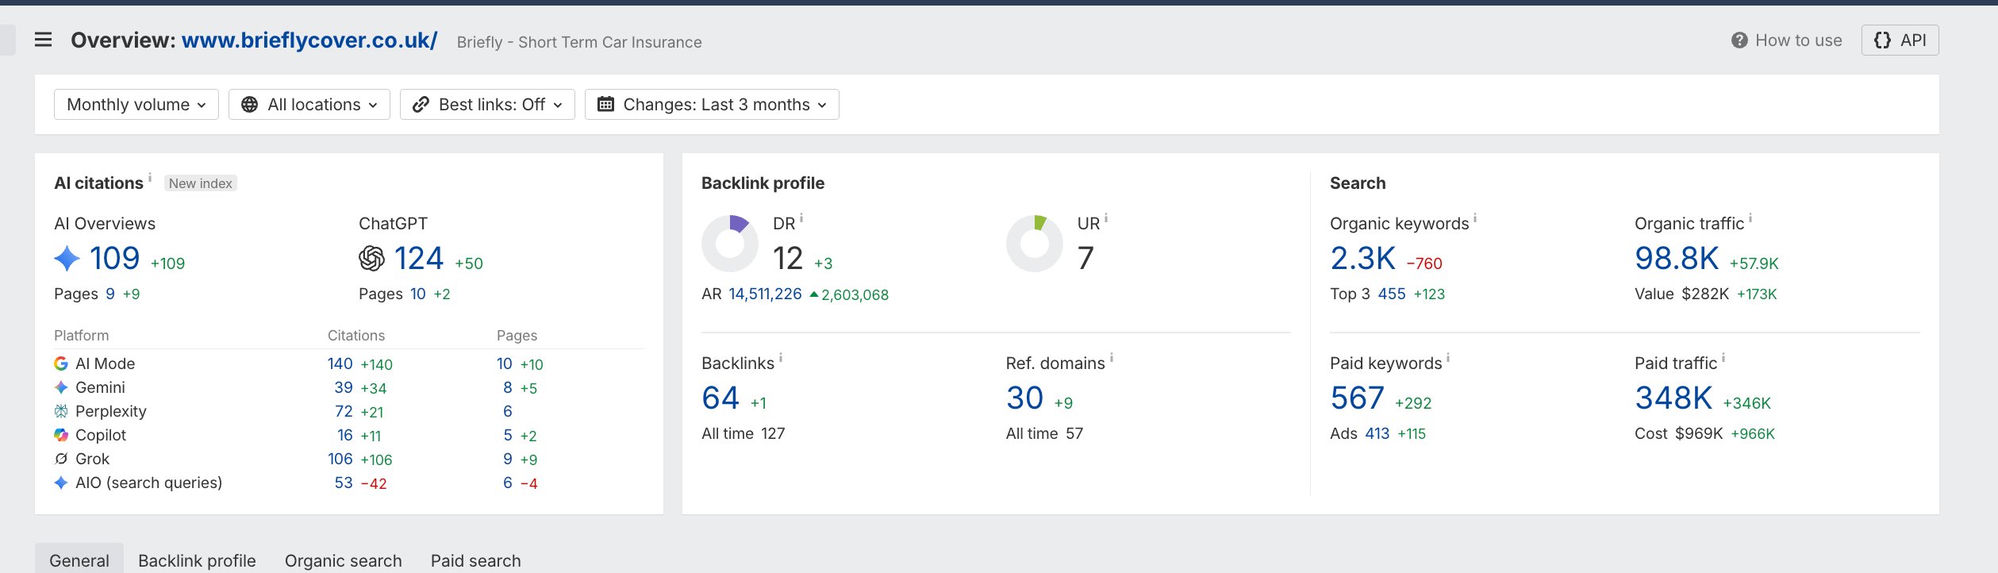Open the Changes: Last 3 months dropdown
The image size is (1998, 573).
click(712, 104)
